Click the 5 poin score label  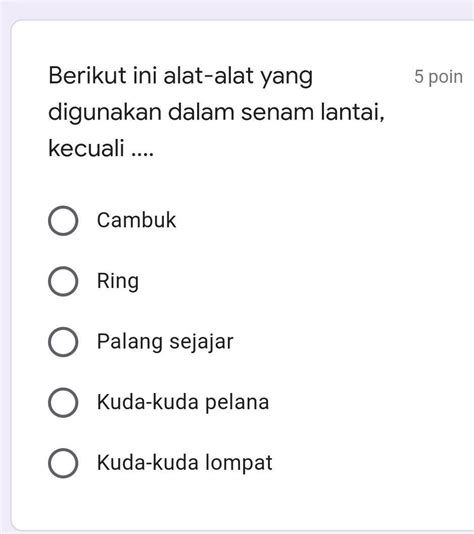438,76
